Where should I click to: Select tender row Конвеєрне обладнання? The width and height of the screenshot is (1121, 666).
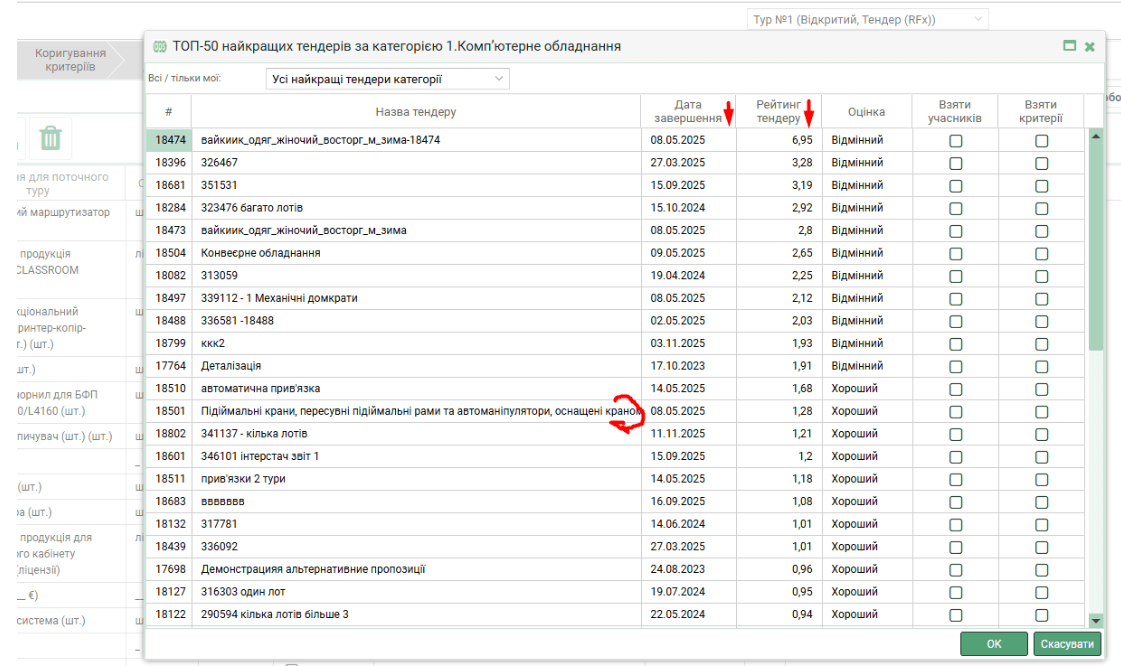point(260,253)
